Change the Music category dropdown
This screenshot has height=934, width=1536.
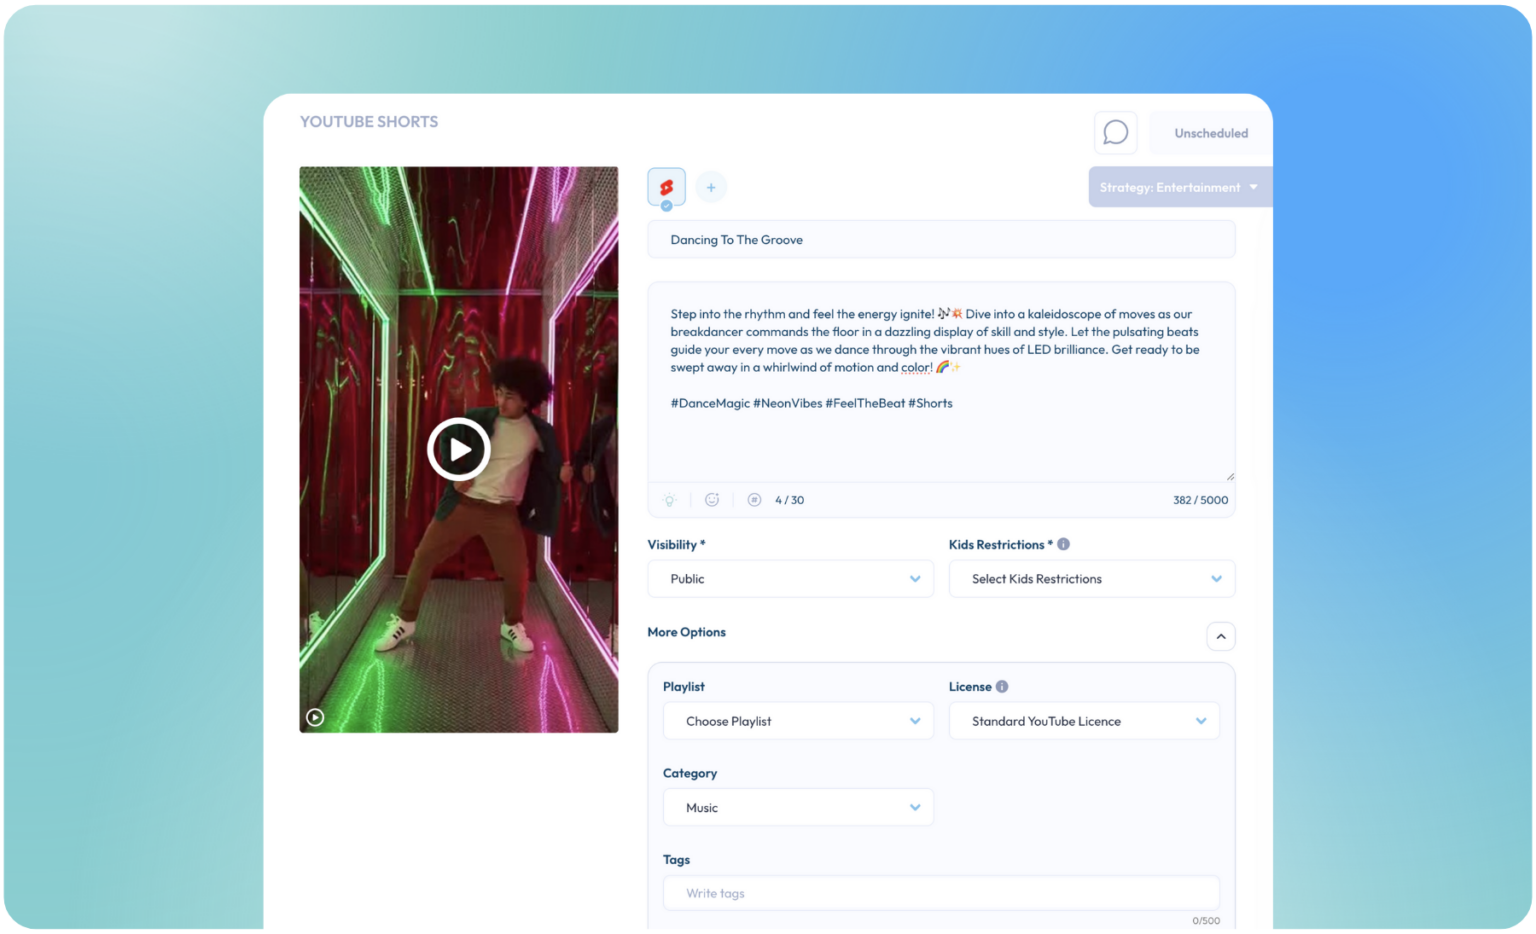coord(797,807)
